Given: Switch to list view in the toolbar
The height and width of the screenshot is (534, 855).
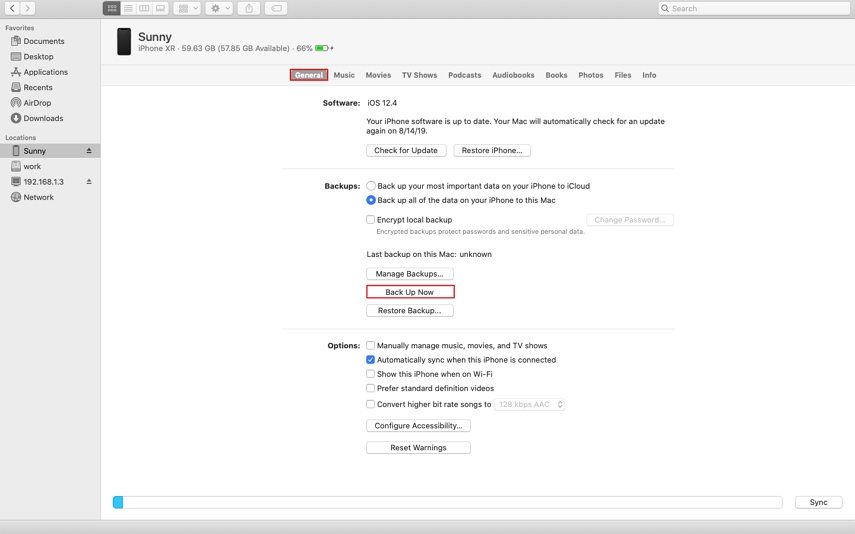Looking at the screenshot, I should (128, 8).
